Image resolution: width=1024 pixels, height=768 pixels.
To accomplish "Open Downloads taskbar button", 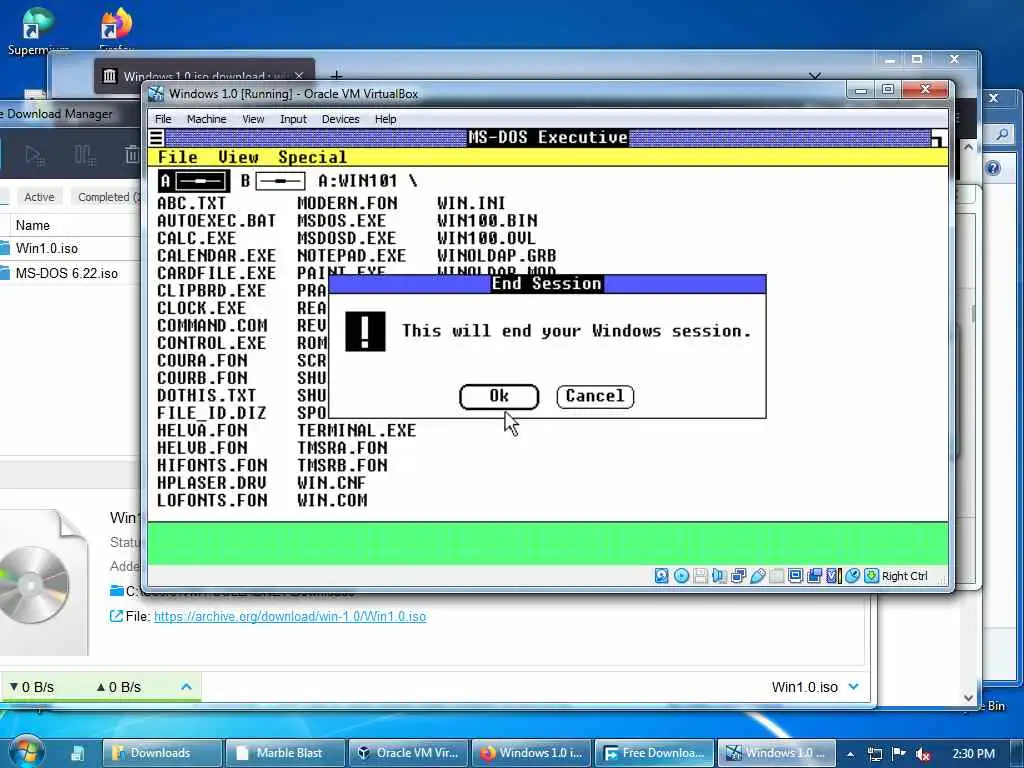I will 162,753.
